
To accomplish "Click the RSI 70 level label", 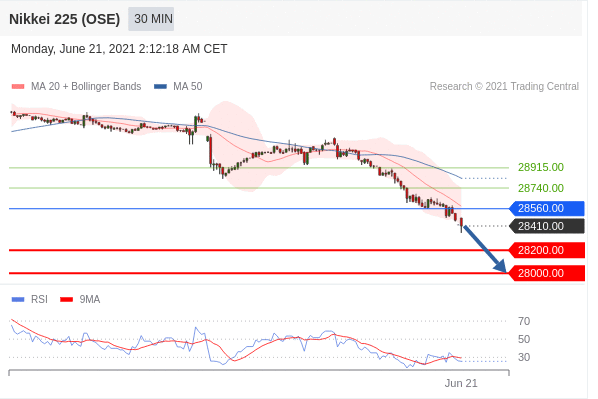I will tap(524, 321).
